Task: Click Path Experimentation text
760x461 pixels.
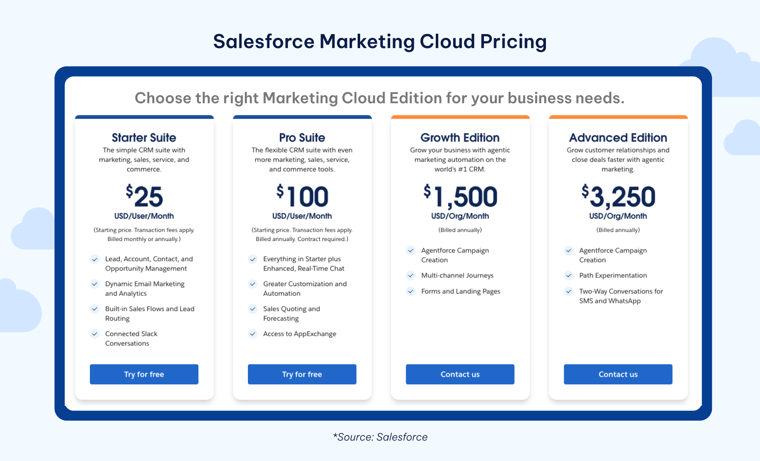Action: click(x=613, y=275)
